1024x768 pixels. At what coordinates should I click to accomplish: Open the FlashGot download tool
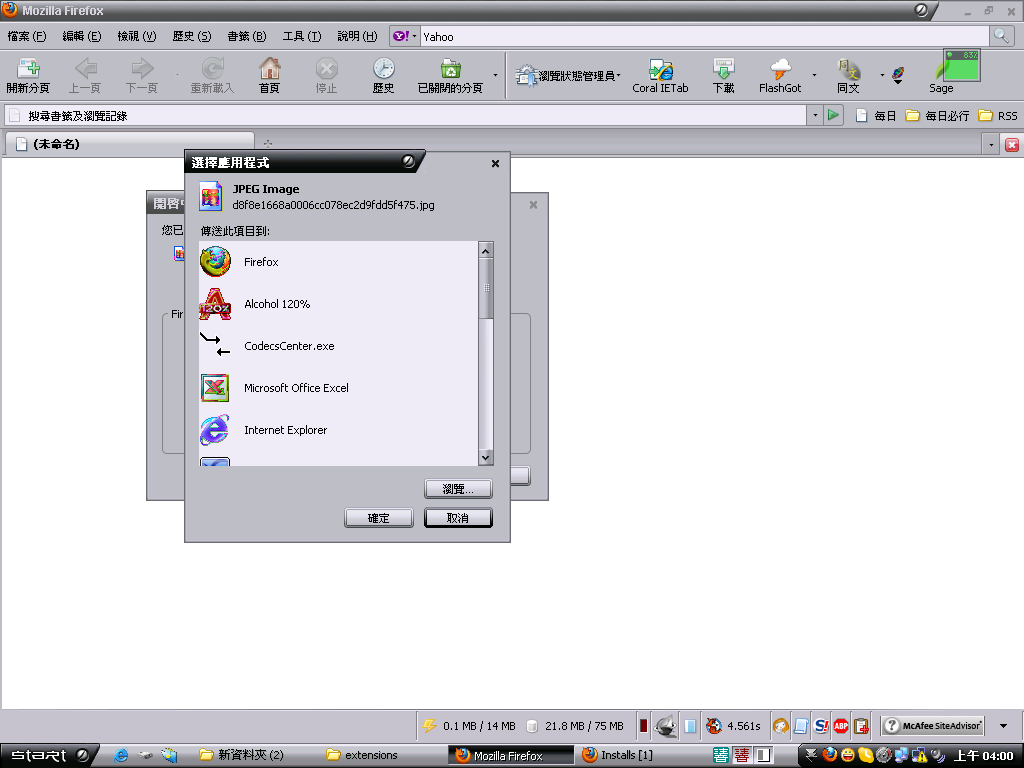780,76
